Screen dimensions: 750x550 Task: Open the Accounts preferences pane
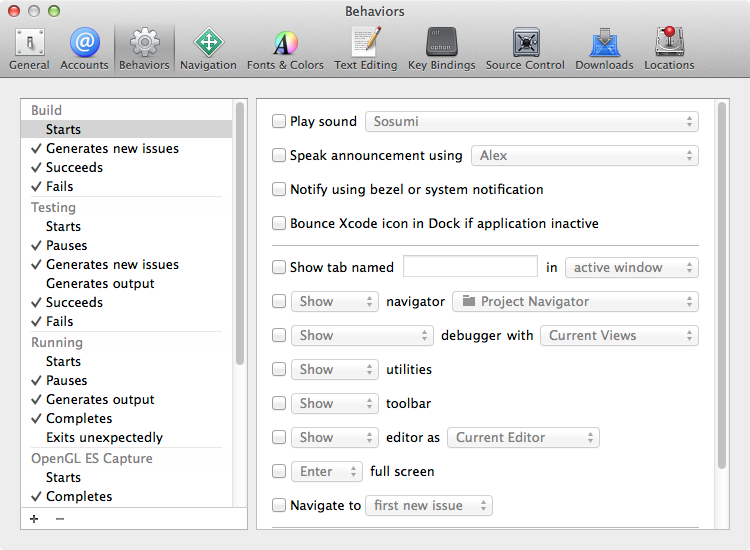(84, 48)
